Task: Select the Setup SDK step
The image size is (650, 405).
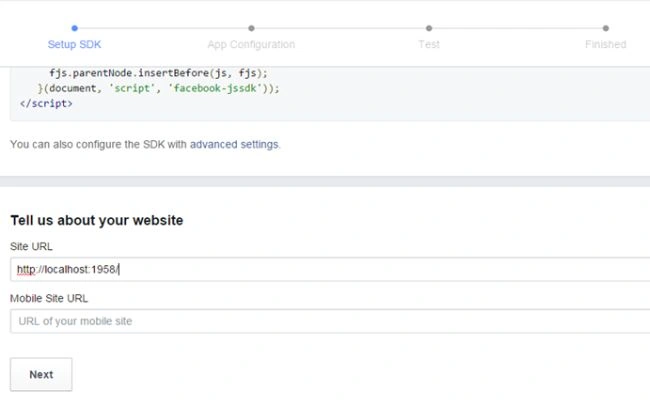Action: 74,44
